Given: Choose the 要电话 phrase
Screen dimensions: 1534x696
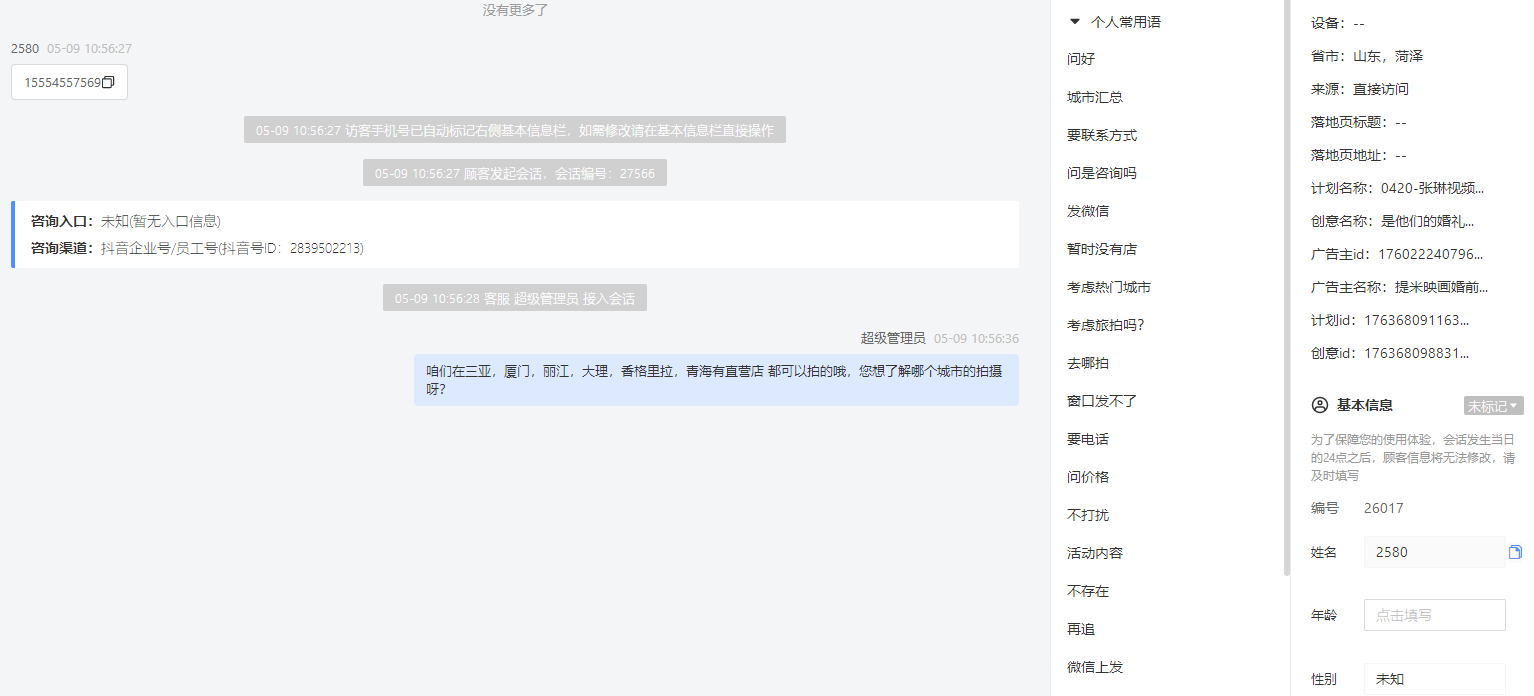Looking at the screenshot, I should pyautogui.click(x=1088, y=439).
